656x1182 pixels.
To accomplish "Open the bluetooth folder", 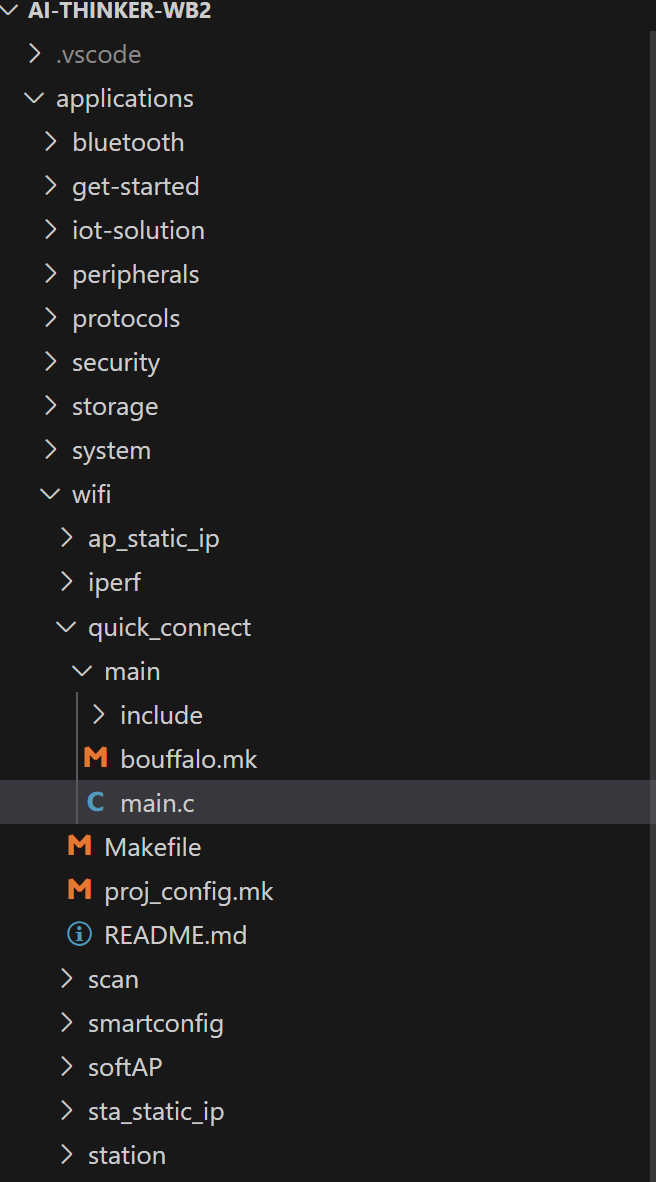I will [128, 142].
